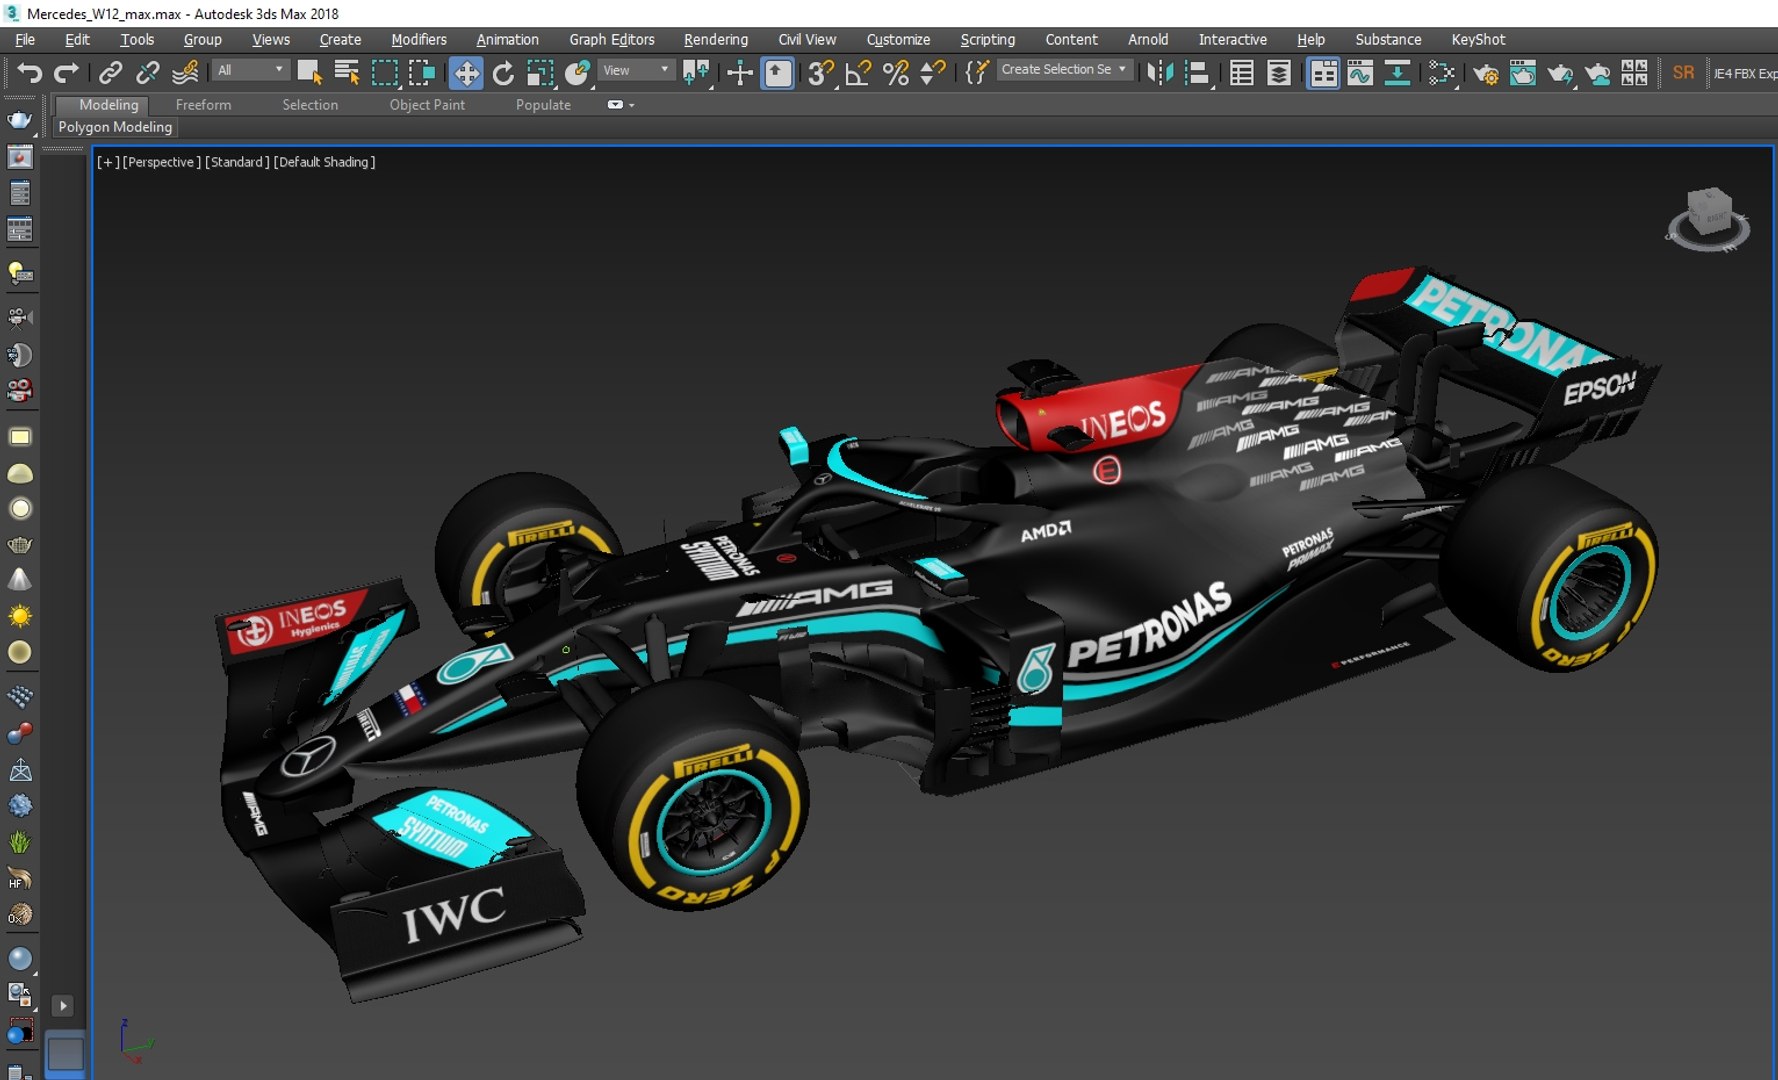Toggle the Ribbon display button
Viewport: 1778px width, 1080px height.
1323,72
